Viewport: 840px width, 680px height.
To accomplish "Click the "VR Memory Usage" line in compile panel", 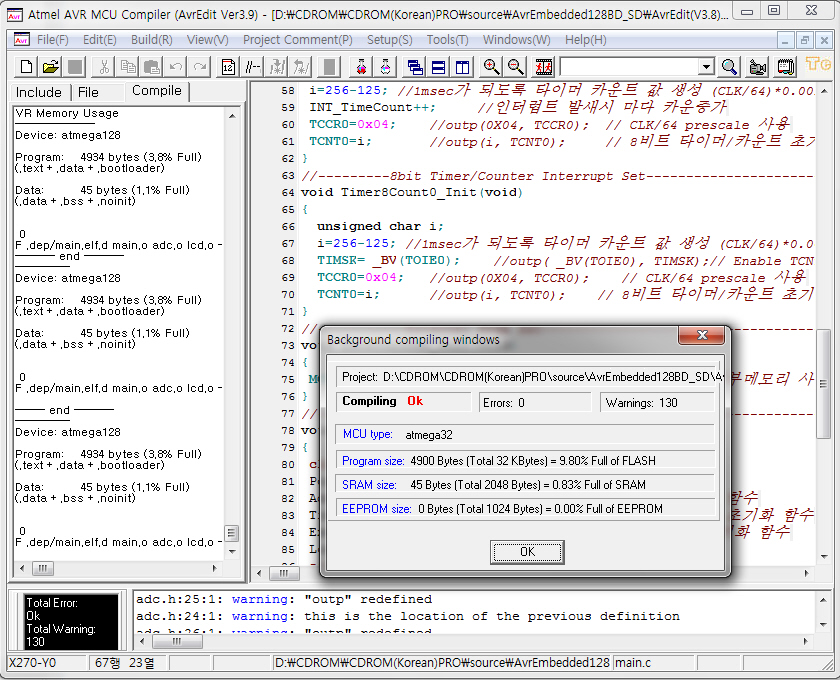I will coord(67,113).
